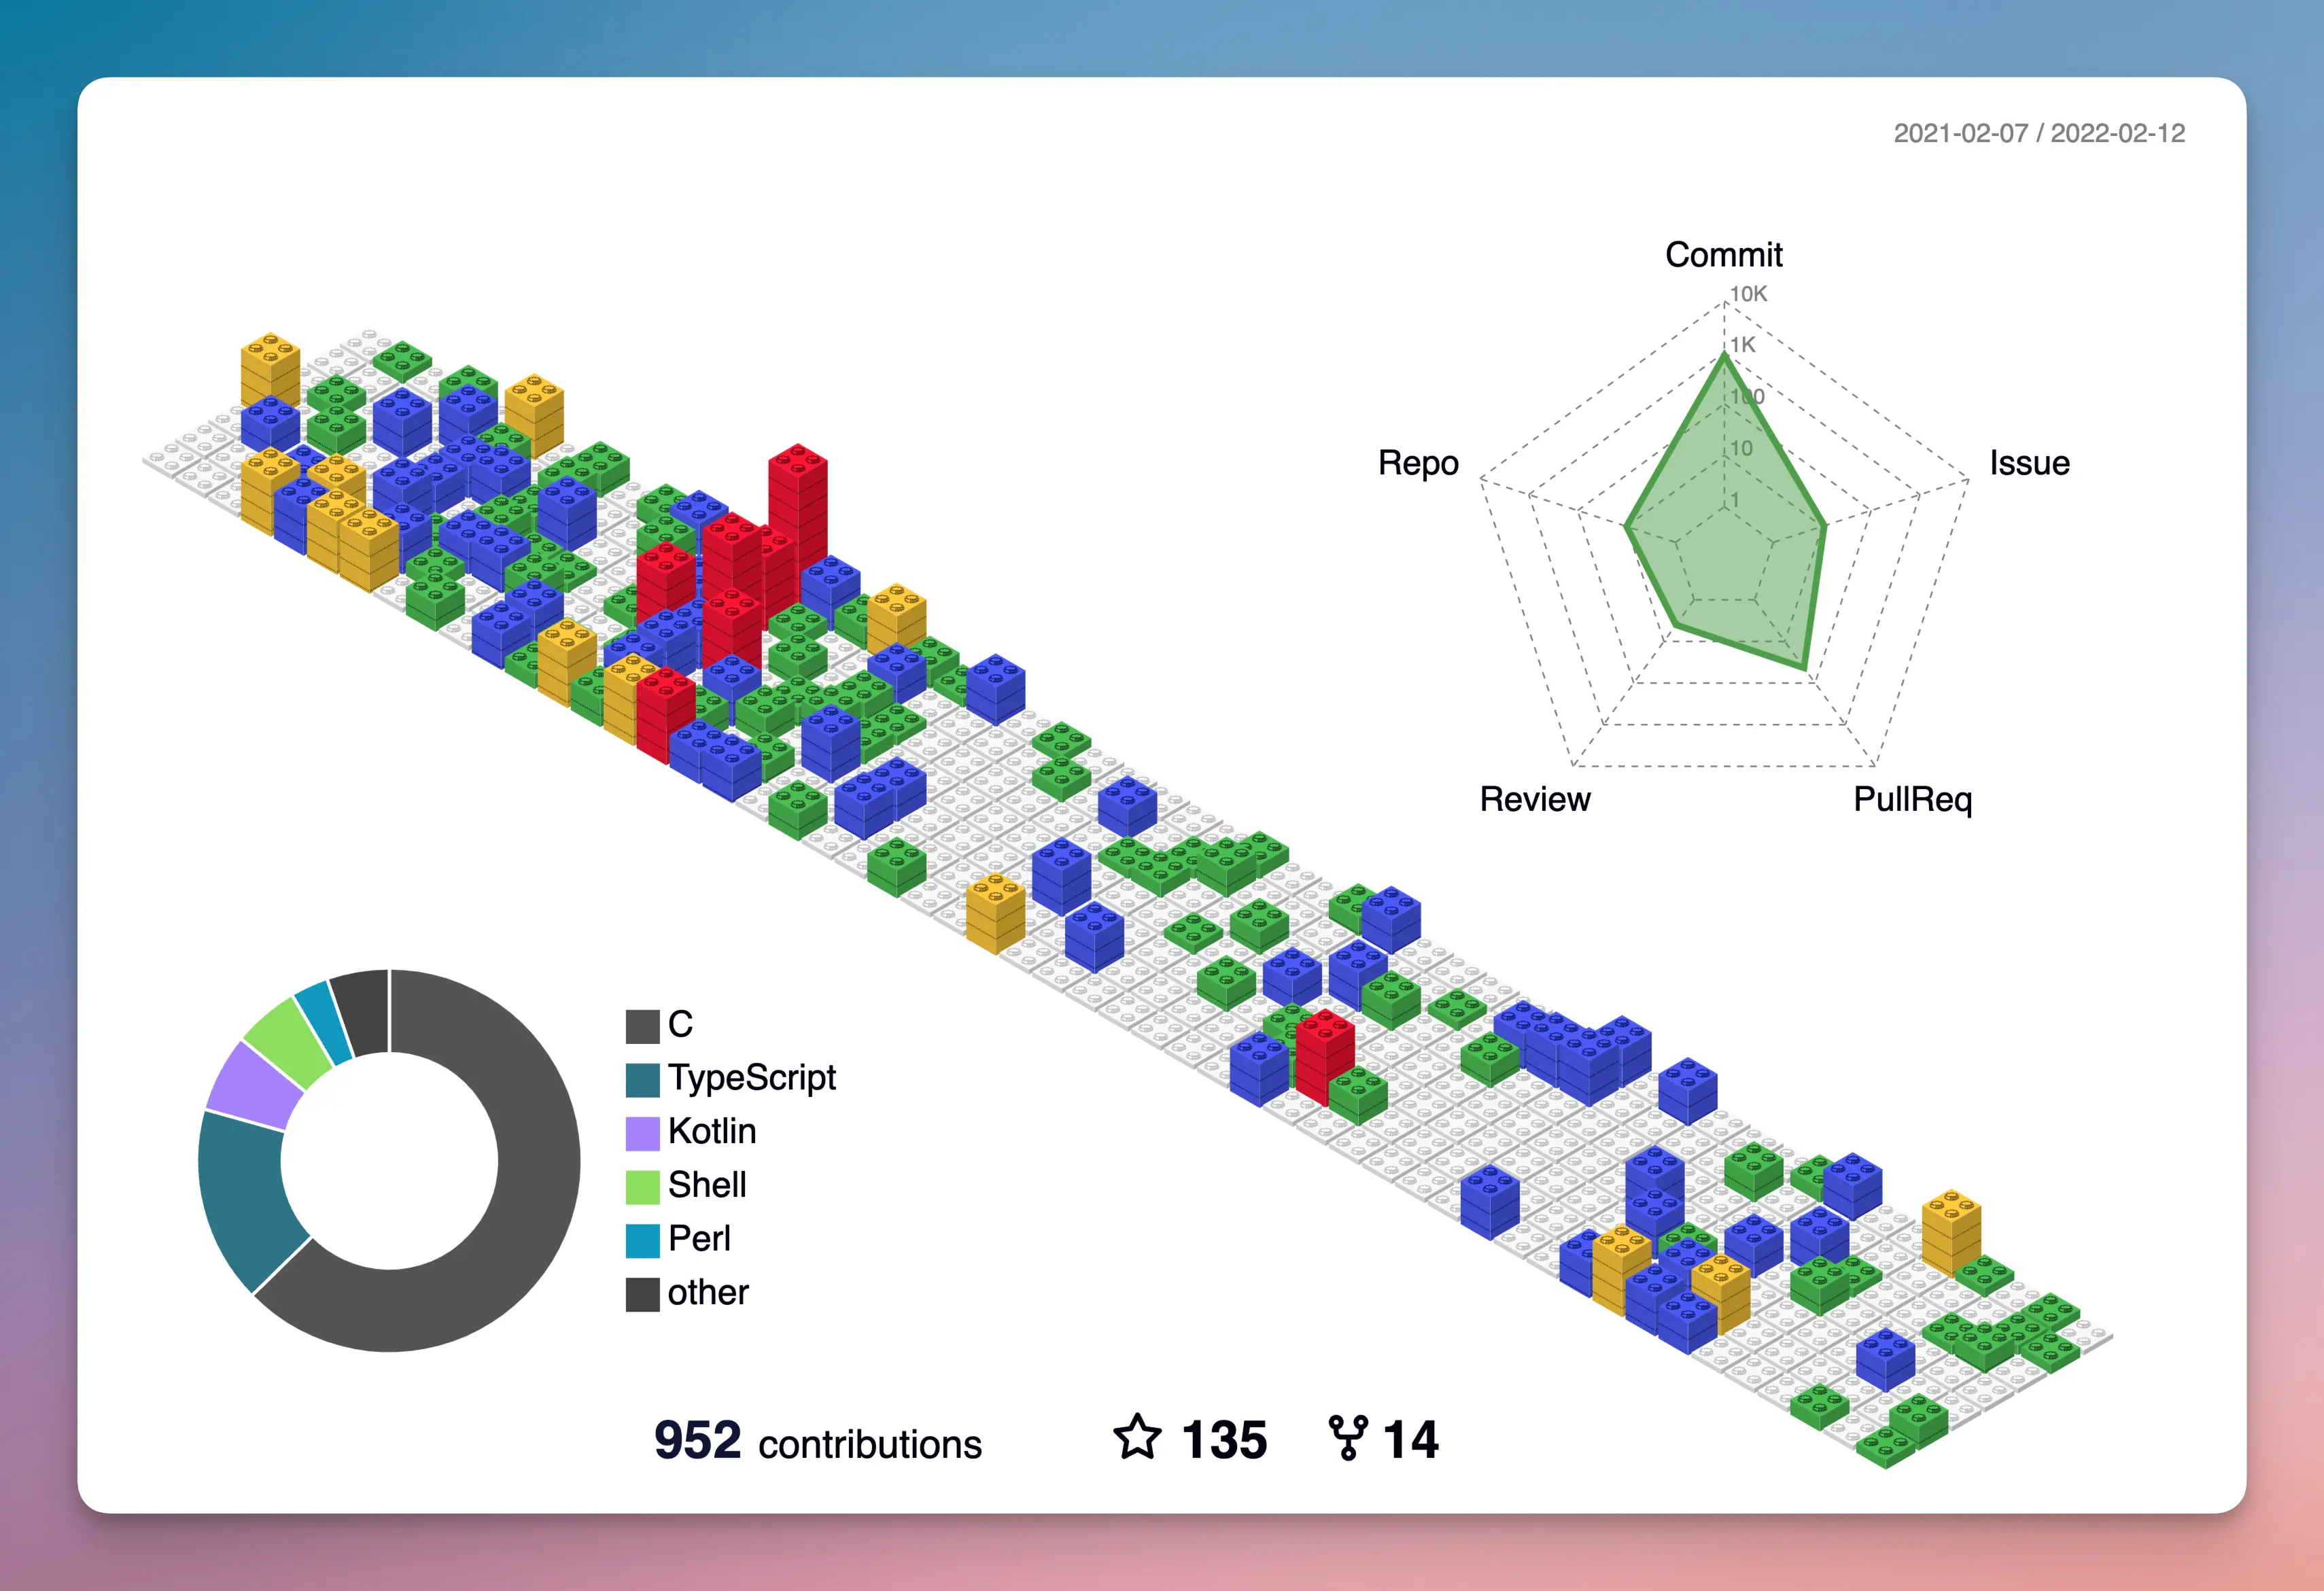Click the purple Kotlin legend swatch
This screenshot has height=1591, width=2324.
pos(642,1133)
